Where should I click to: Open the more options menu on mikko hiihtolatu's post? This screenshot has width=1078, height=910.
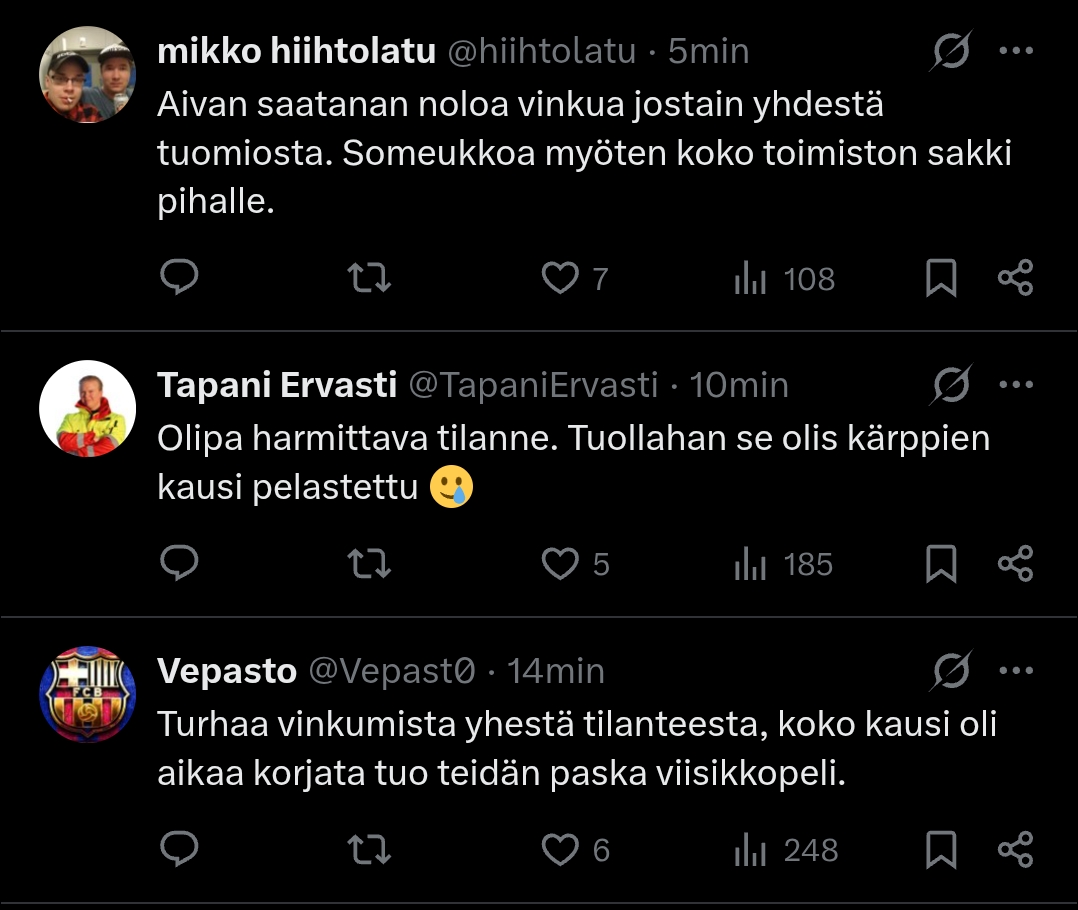[1016, 51]
